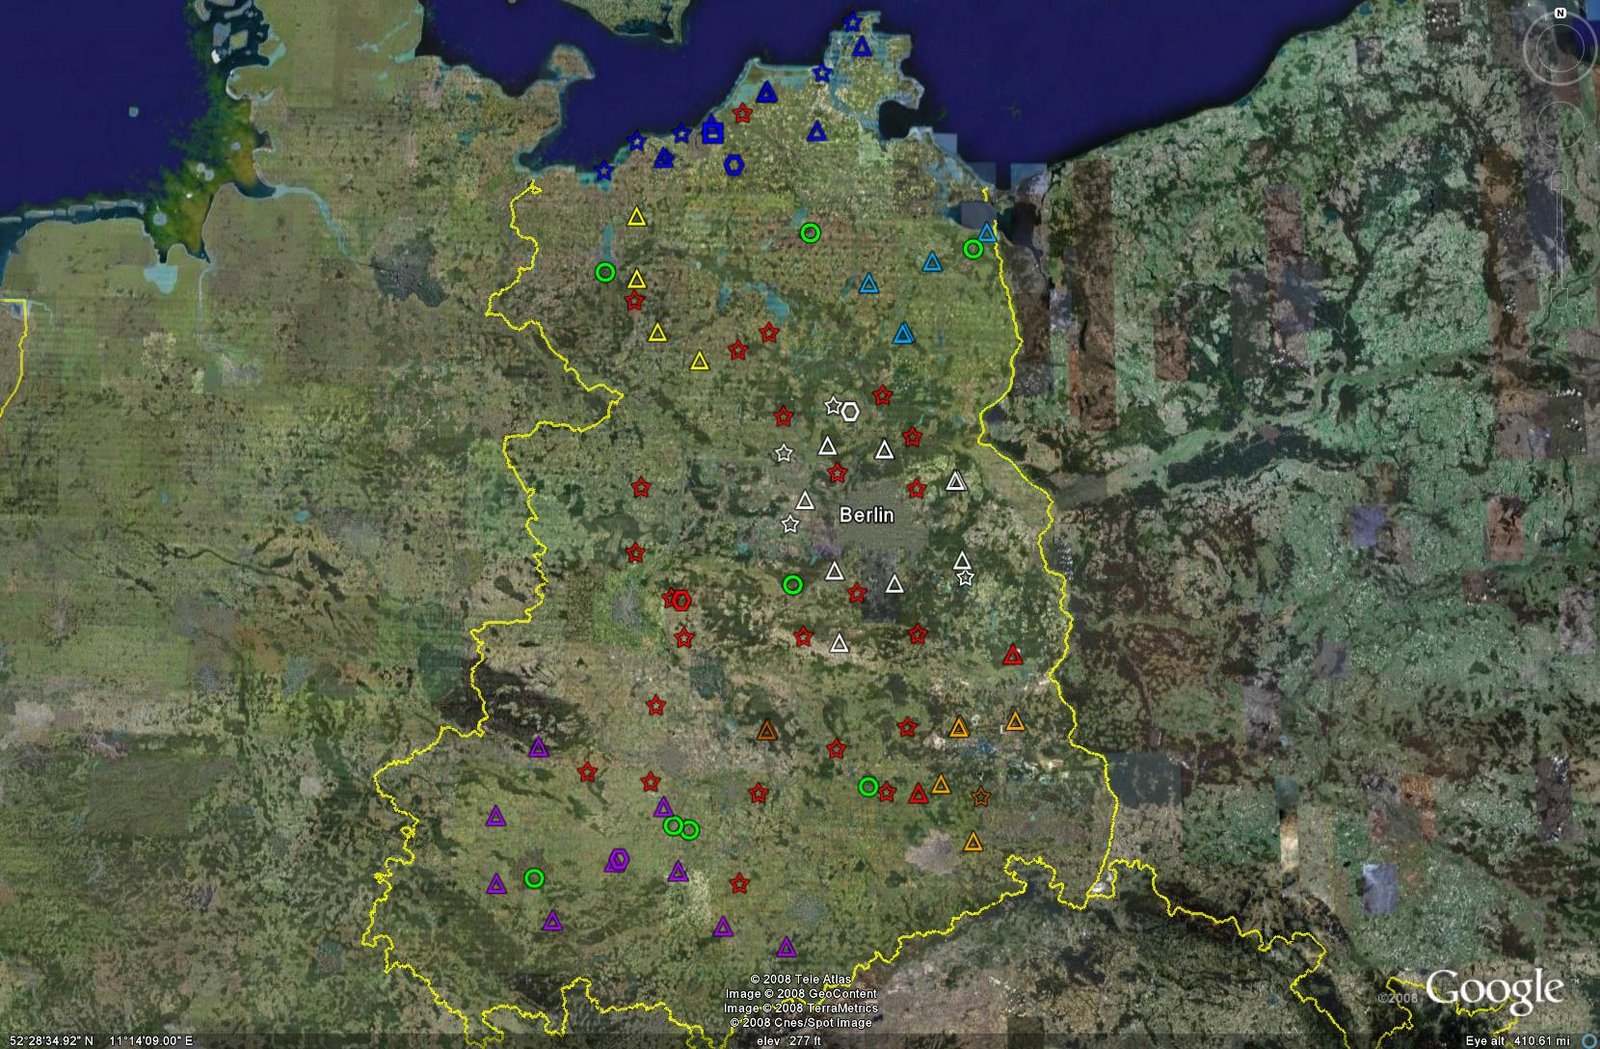1600x1049 pixels.
Task: Open the purple hexagon marker
Action: 620,858
